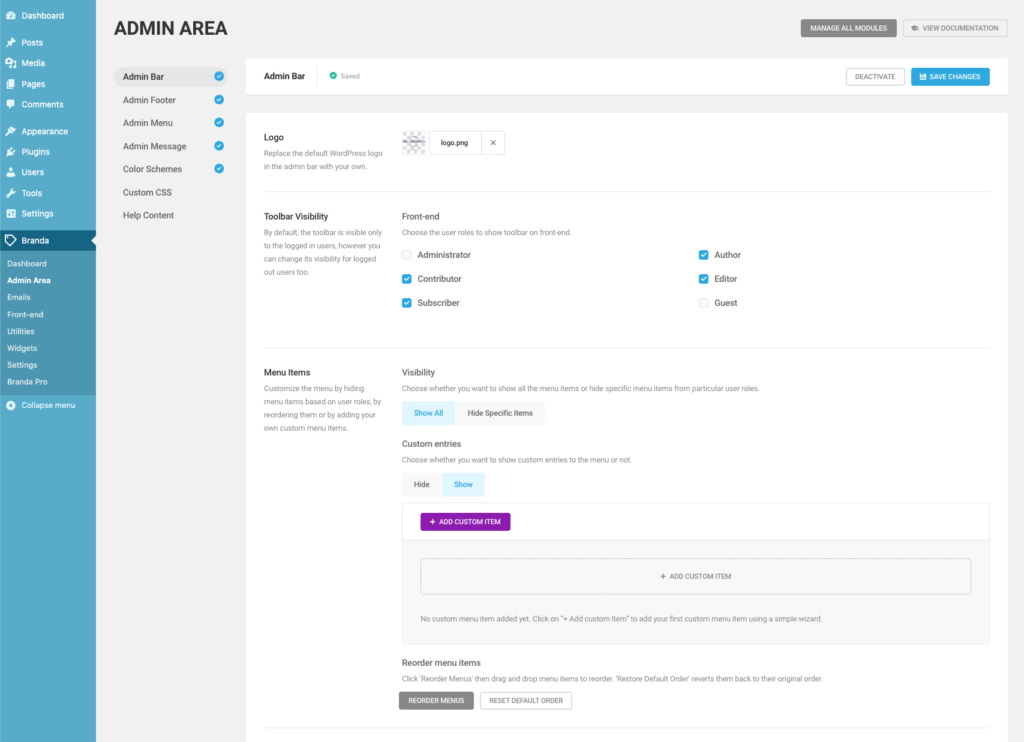Click the logo image thumbnail preview
This screenshot has height=742, width=1024.
[414, 142]
